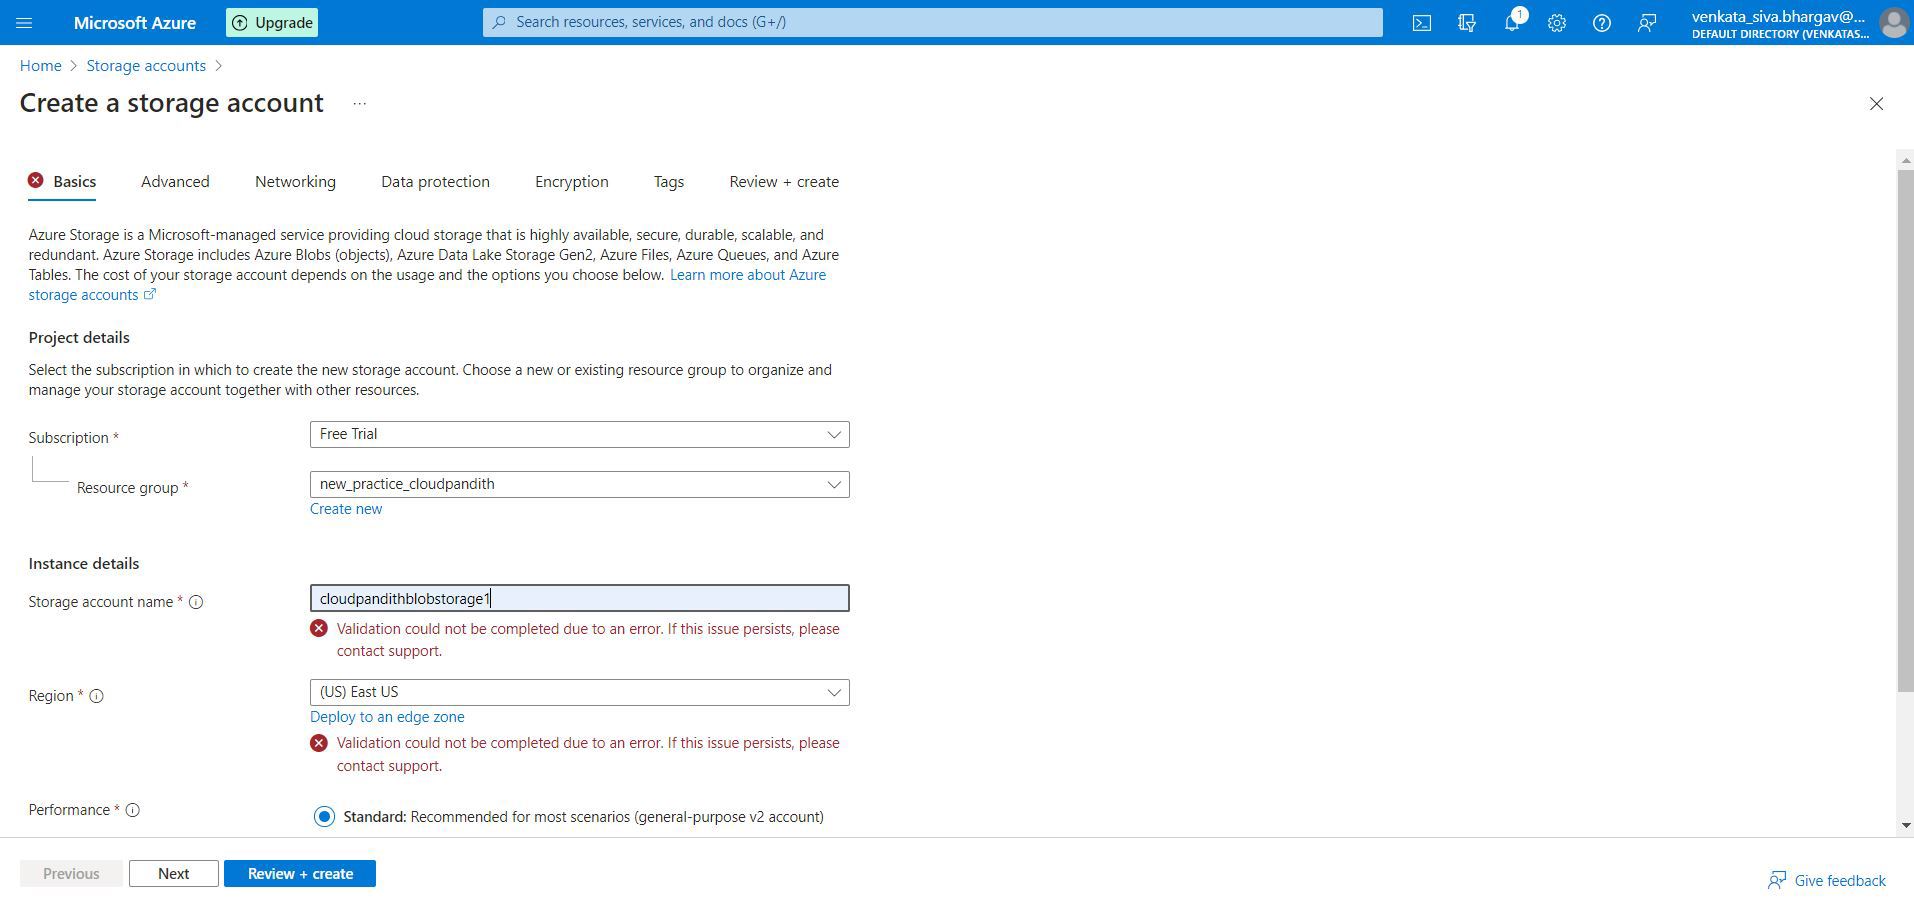Open the Review + create tab
The width and height of the screenshot is (1914, 908).
(784, 182)
